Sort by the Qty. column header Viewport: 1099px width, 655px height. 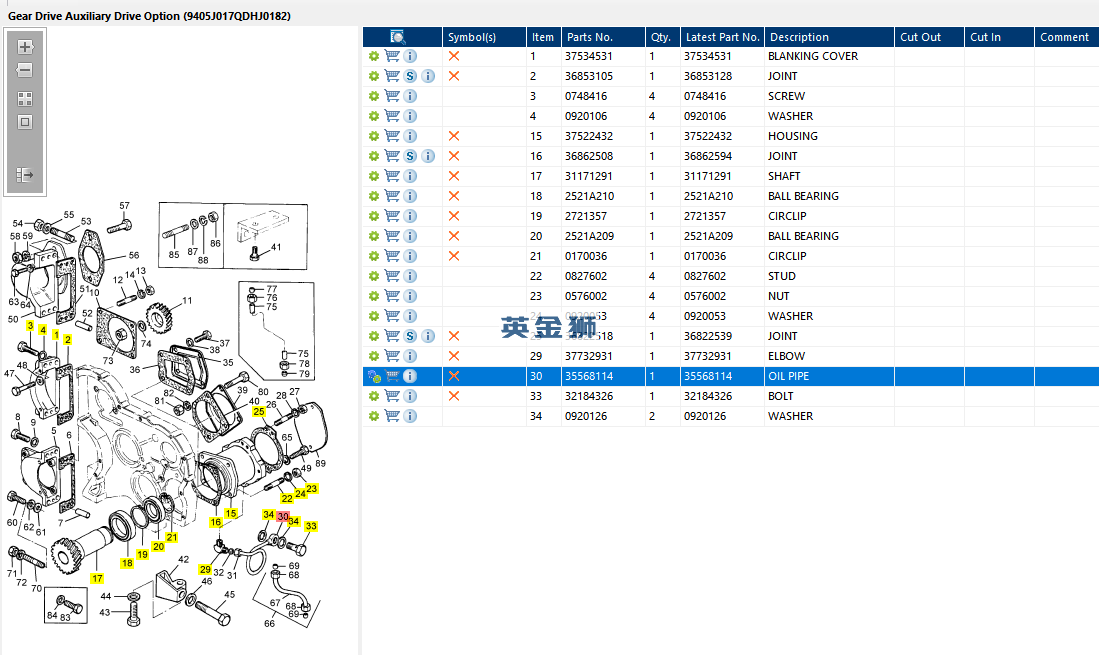(x=663, y=37)
